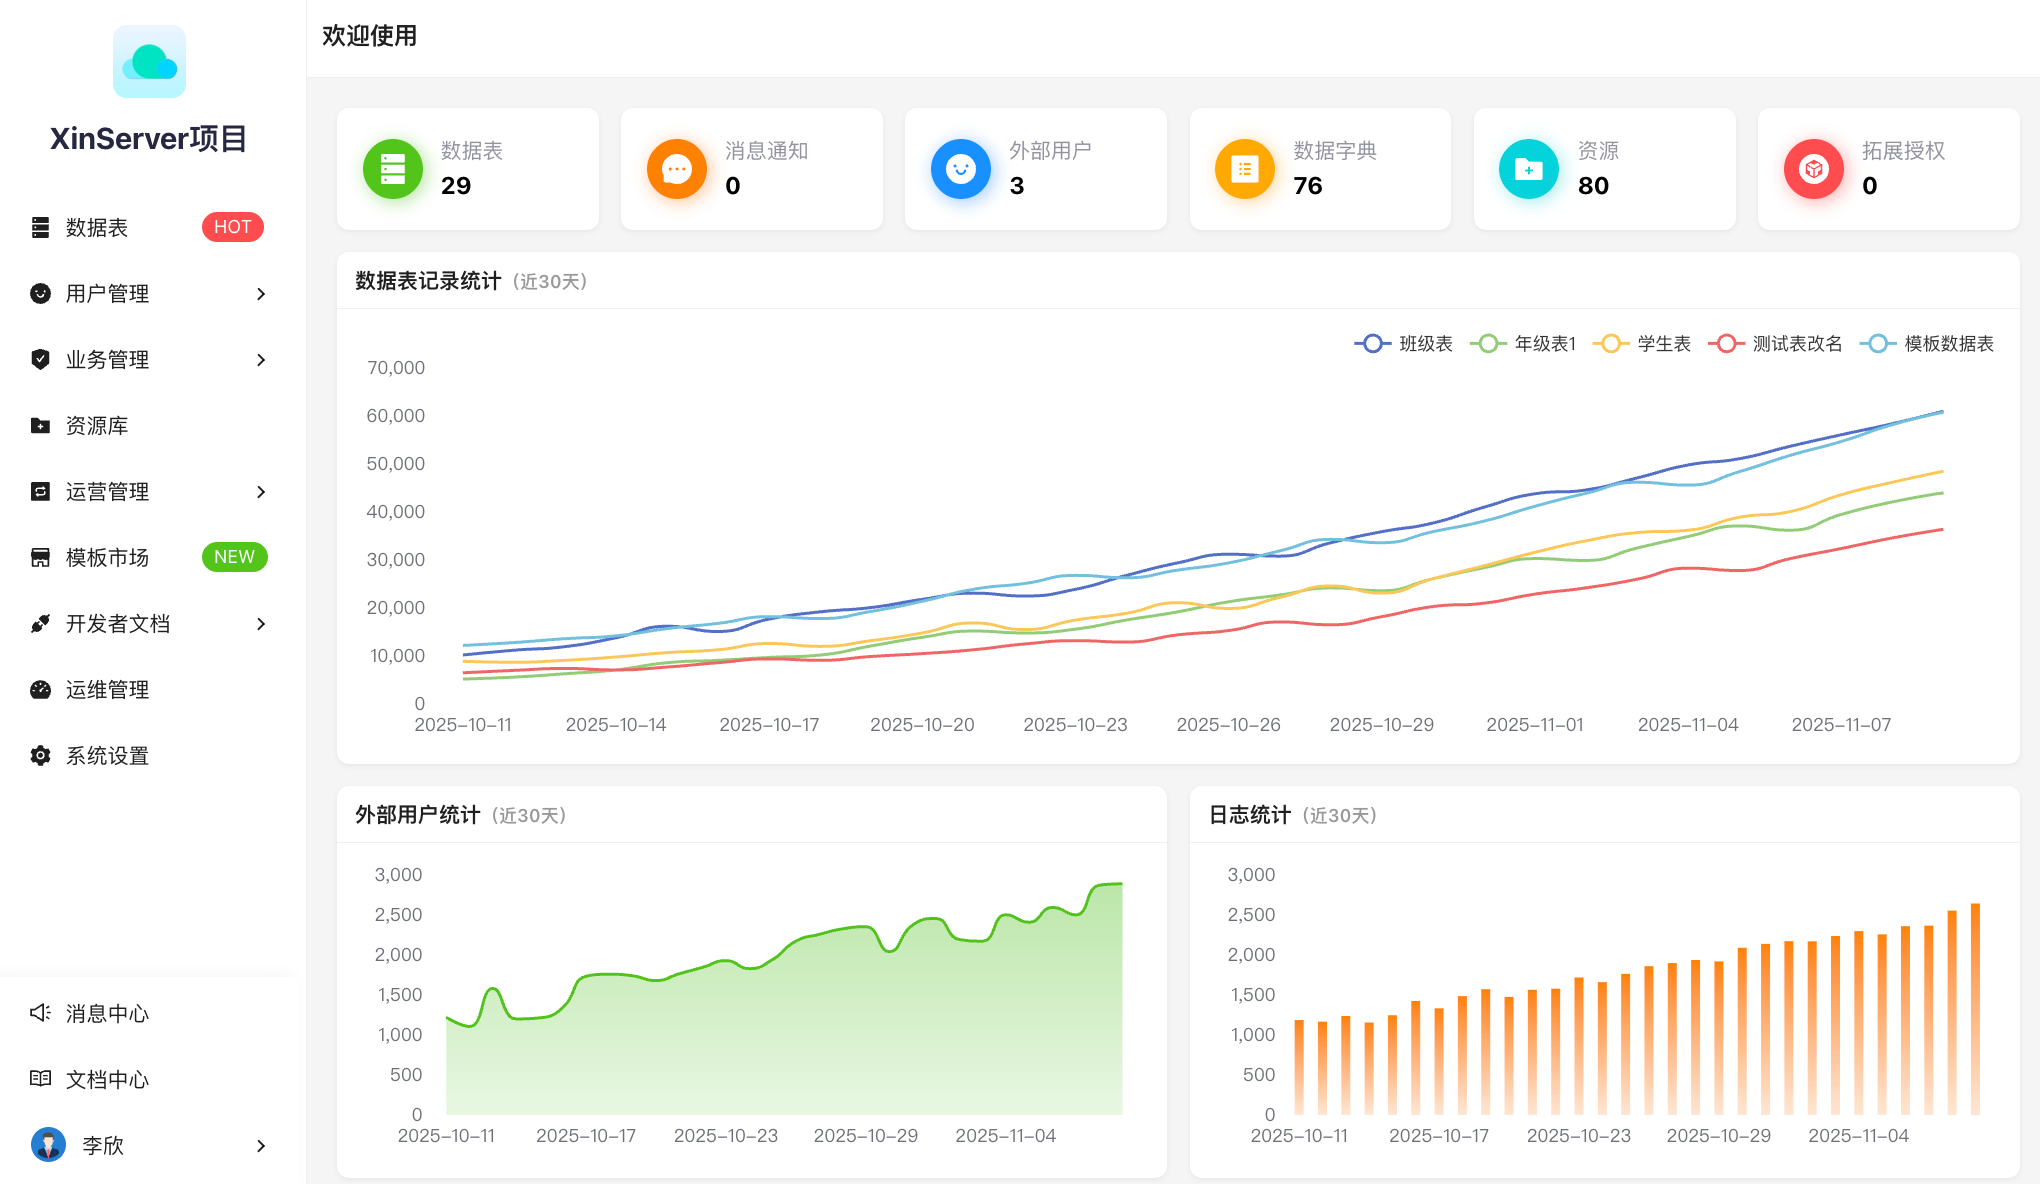Click the orange 消息通知 chat bubble icon

click(677, 169)
